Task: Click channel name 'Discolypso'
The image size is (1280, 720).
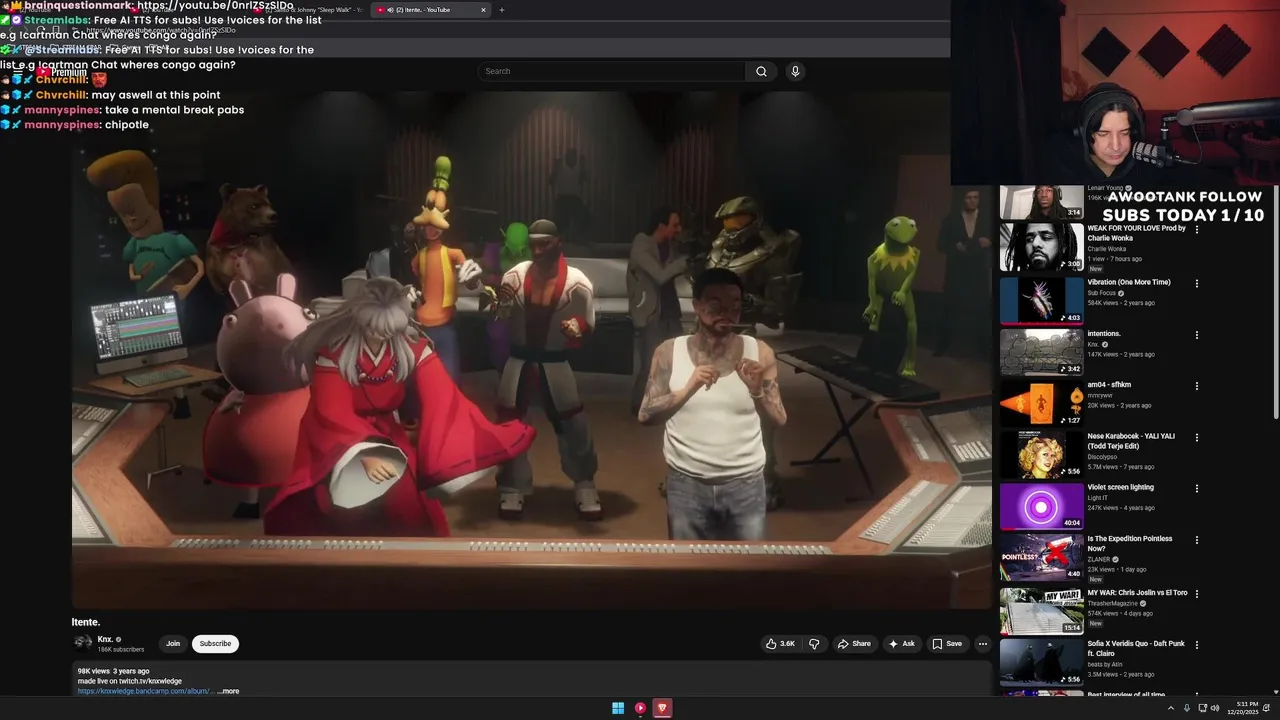Action: pyautogui.click(x=1102, y=456)
